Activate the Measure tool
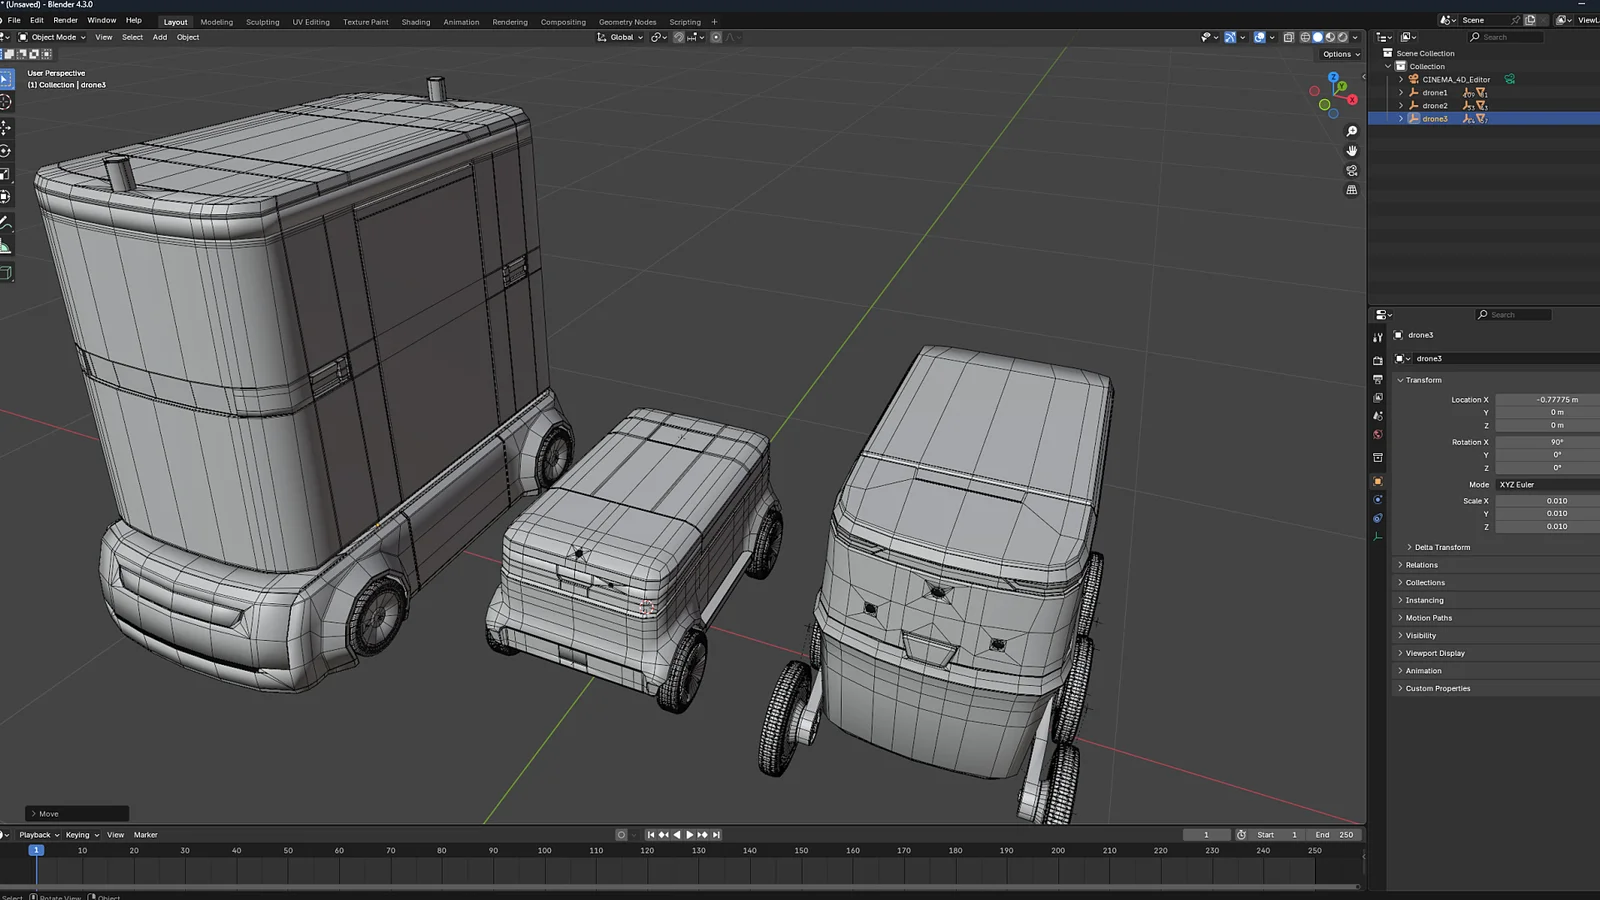The height and width of the screenshot is (900, 1600). pos(6,247)
